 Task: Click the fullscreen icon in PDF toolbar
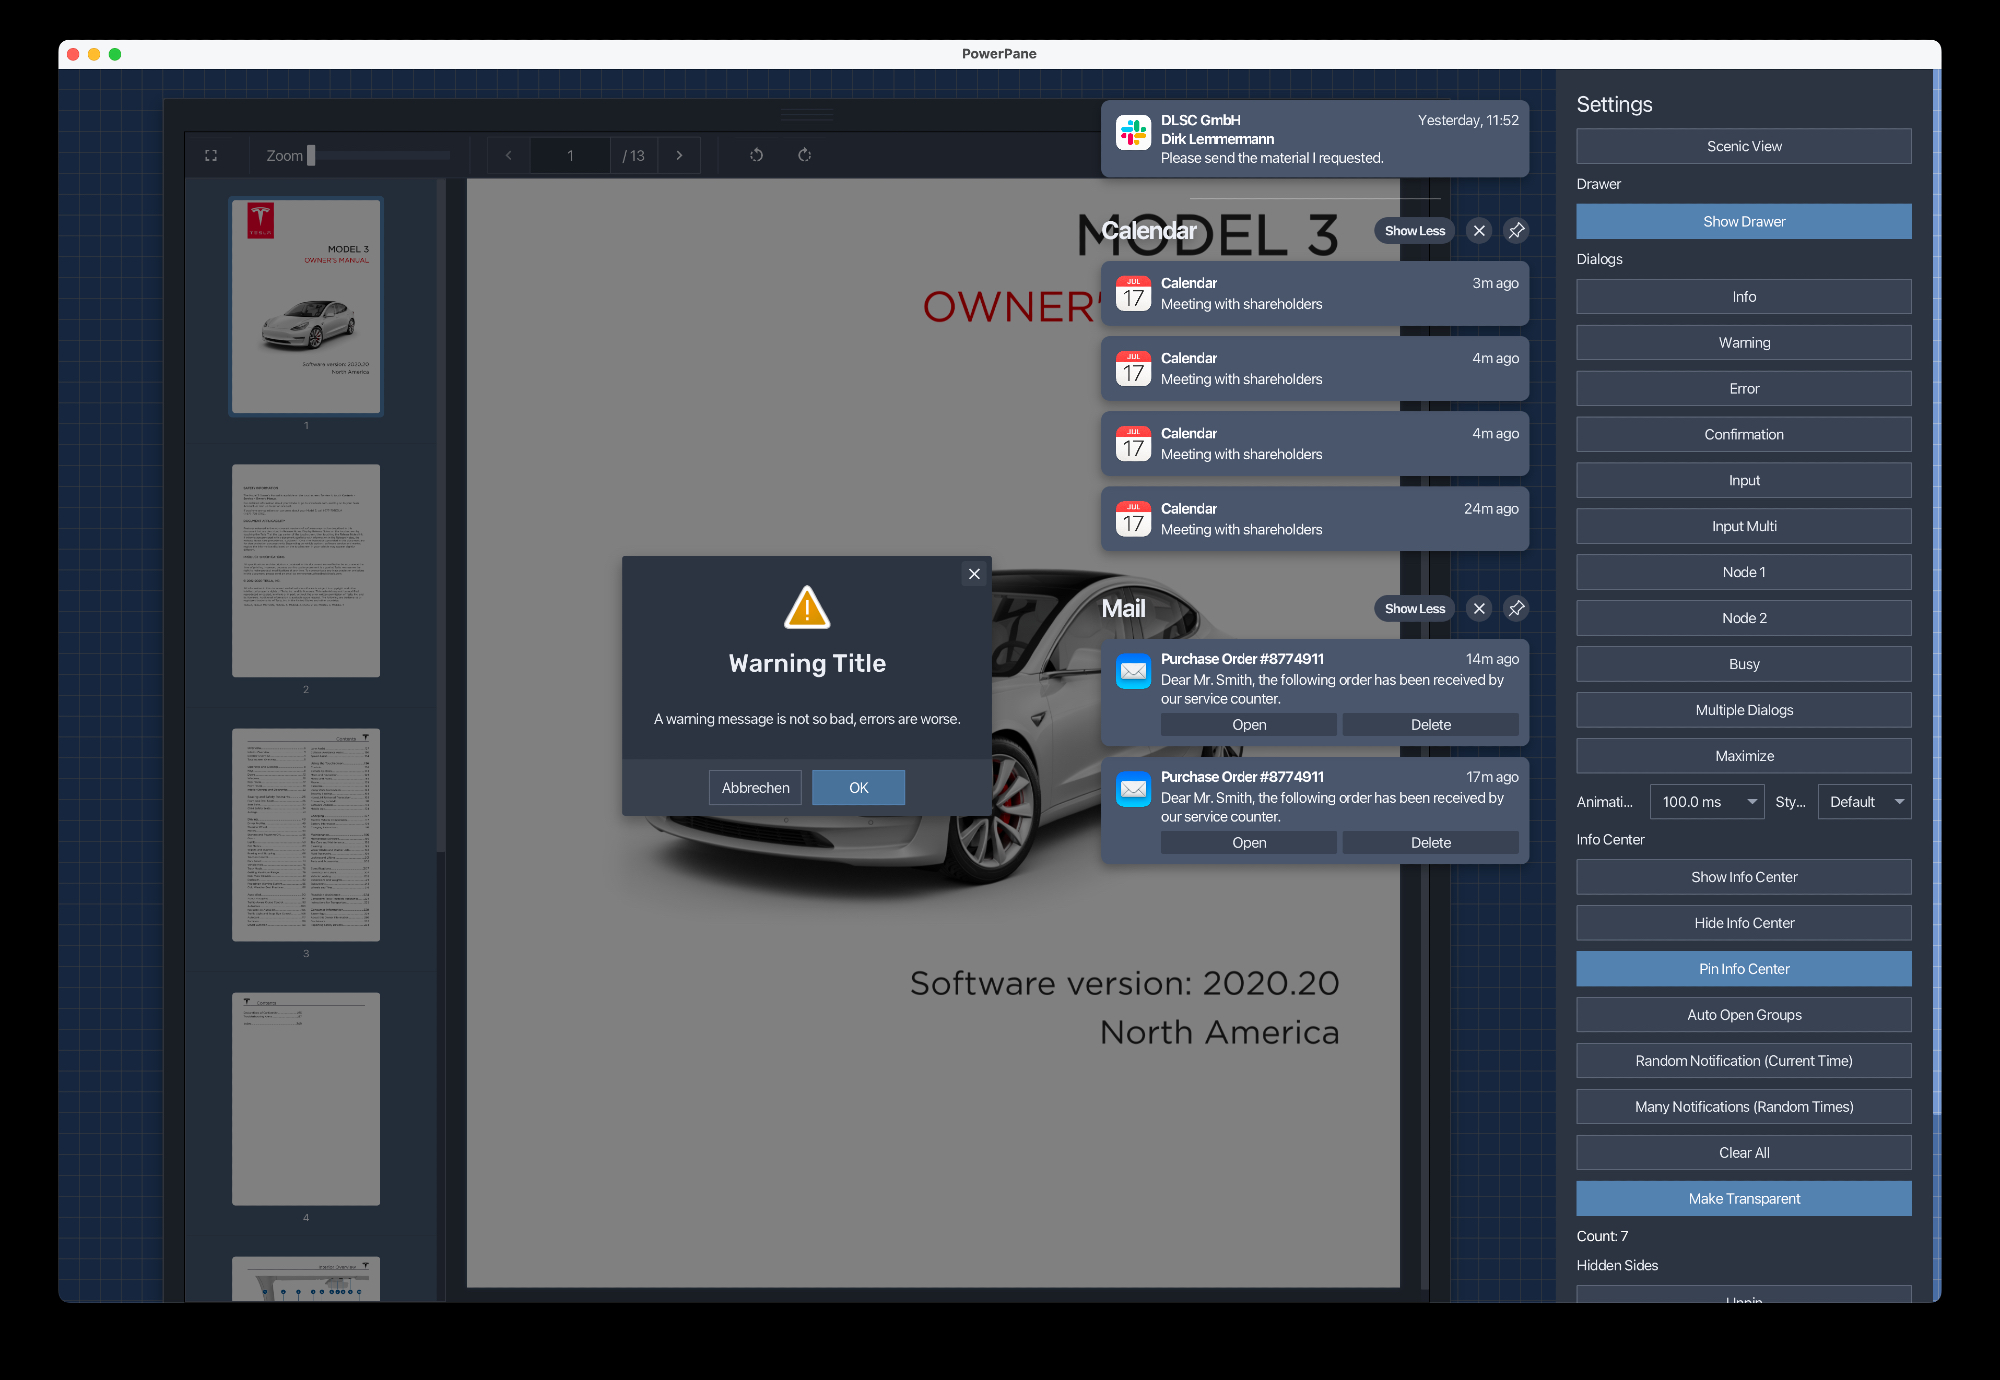(211, 156)
